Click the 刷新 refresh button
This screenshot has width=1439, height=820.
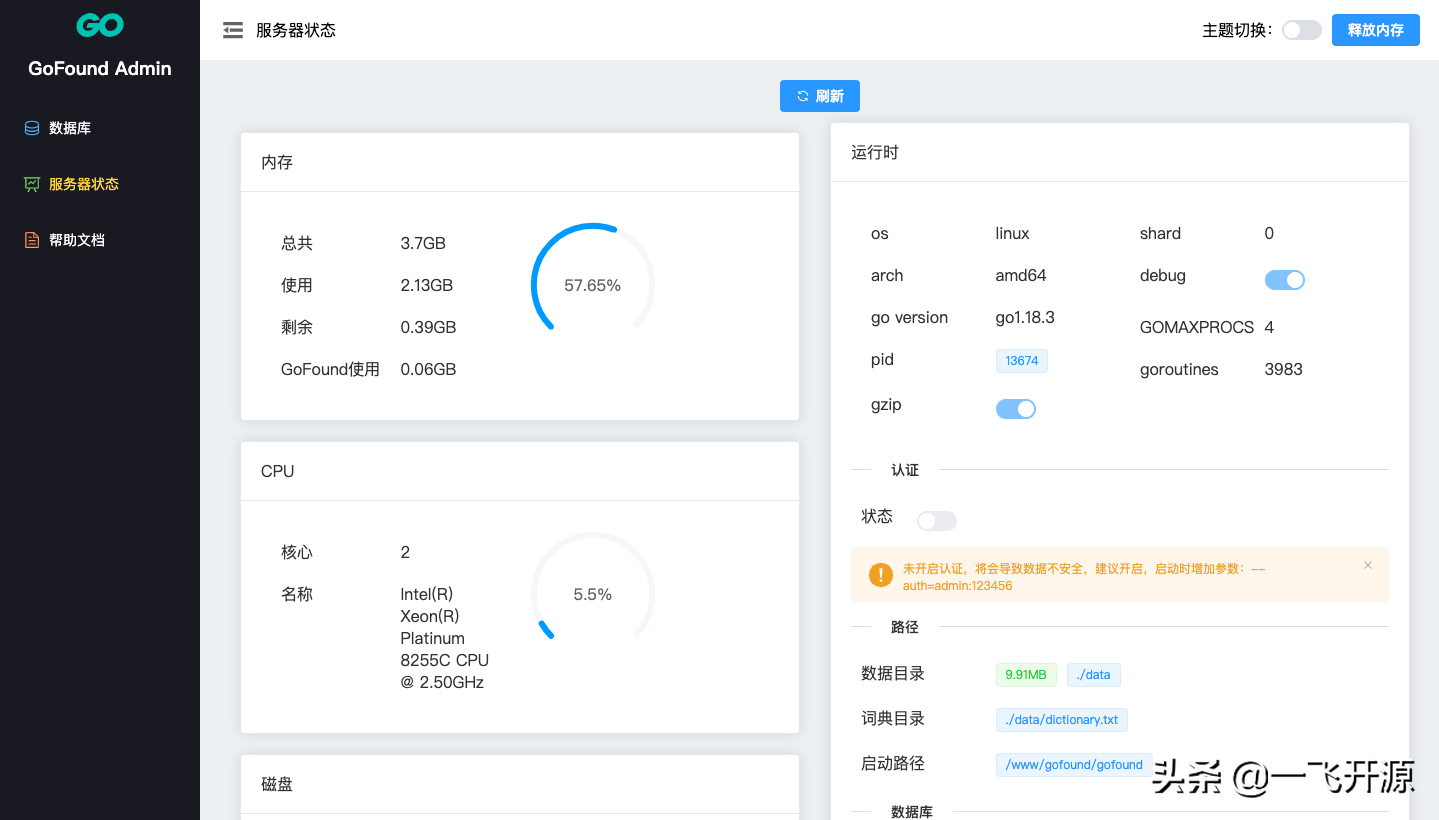pyautogui.click(x=820, y=96)
